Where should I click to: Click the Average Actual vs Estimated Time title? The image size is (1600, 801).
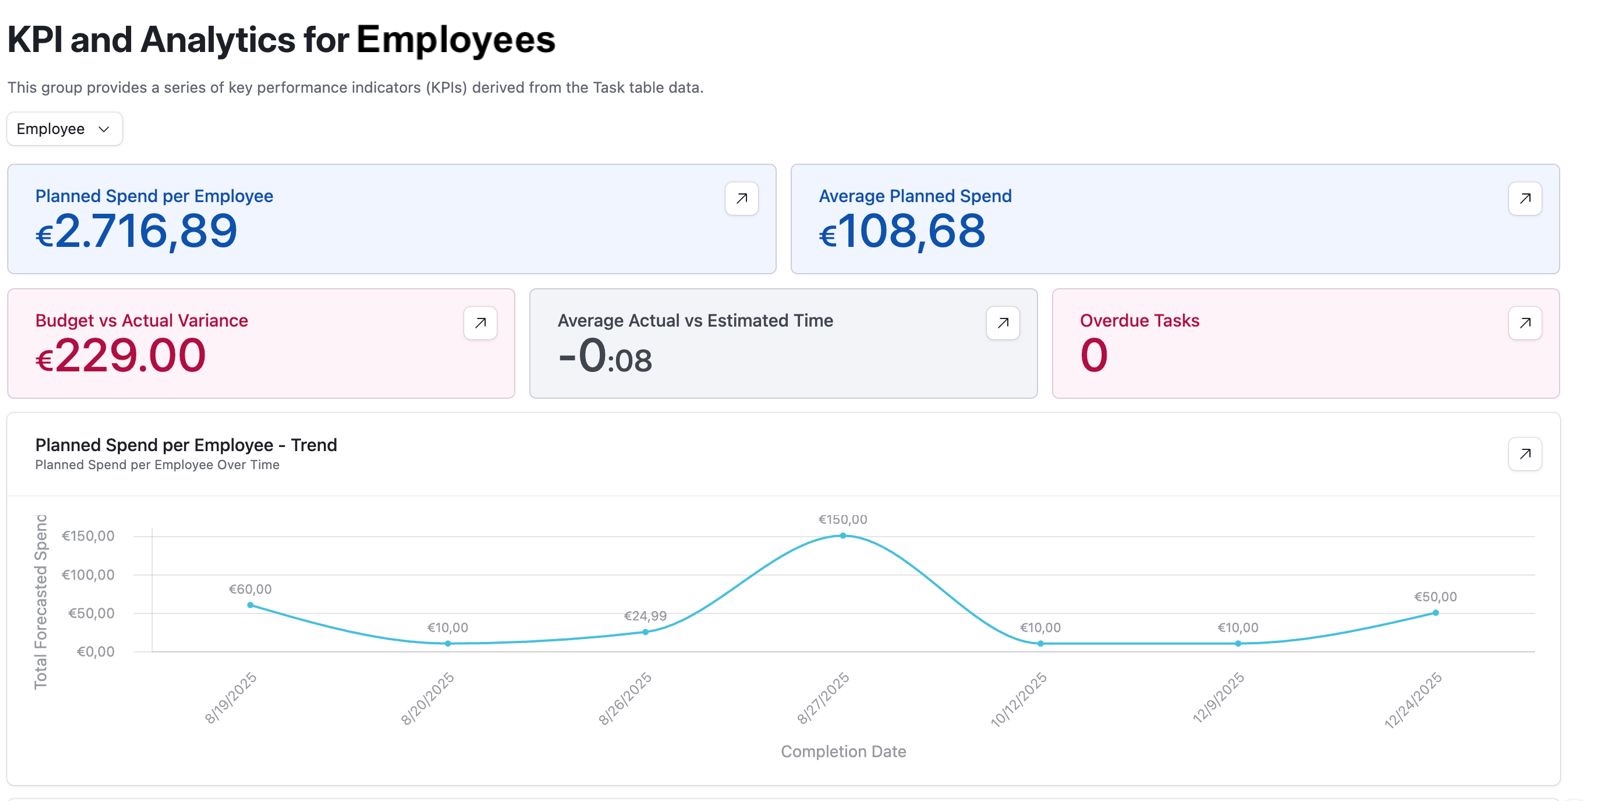click(695, 321)
